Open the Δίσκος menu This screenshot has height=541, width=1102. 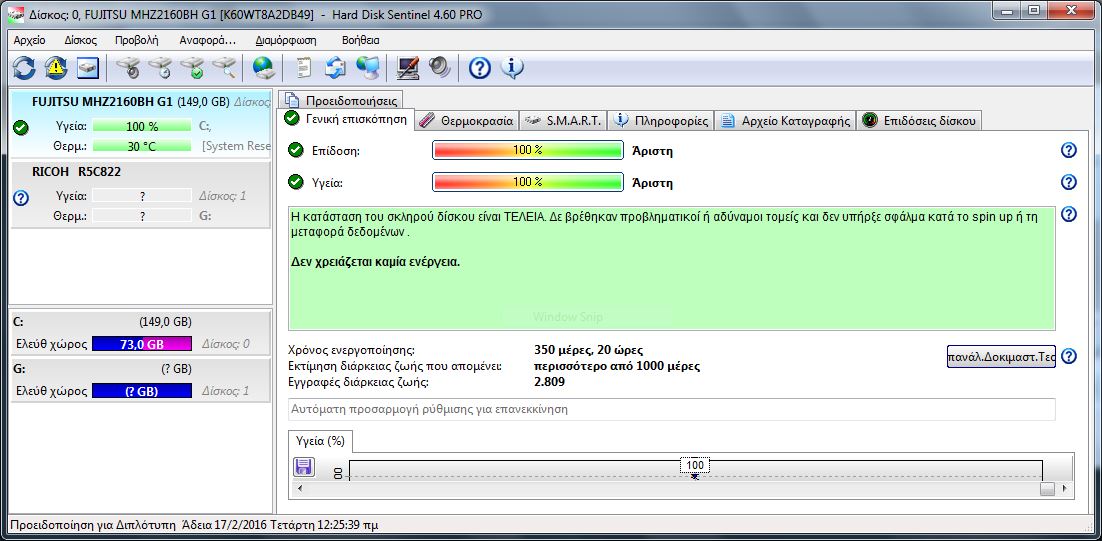(81, 40)
